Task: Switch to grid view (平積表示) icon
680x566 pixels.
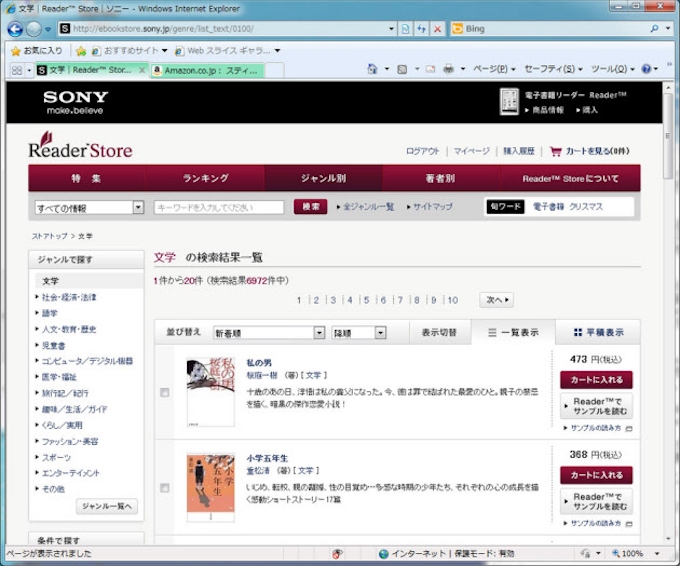Action: pos(578,333)
